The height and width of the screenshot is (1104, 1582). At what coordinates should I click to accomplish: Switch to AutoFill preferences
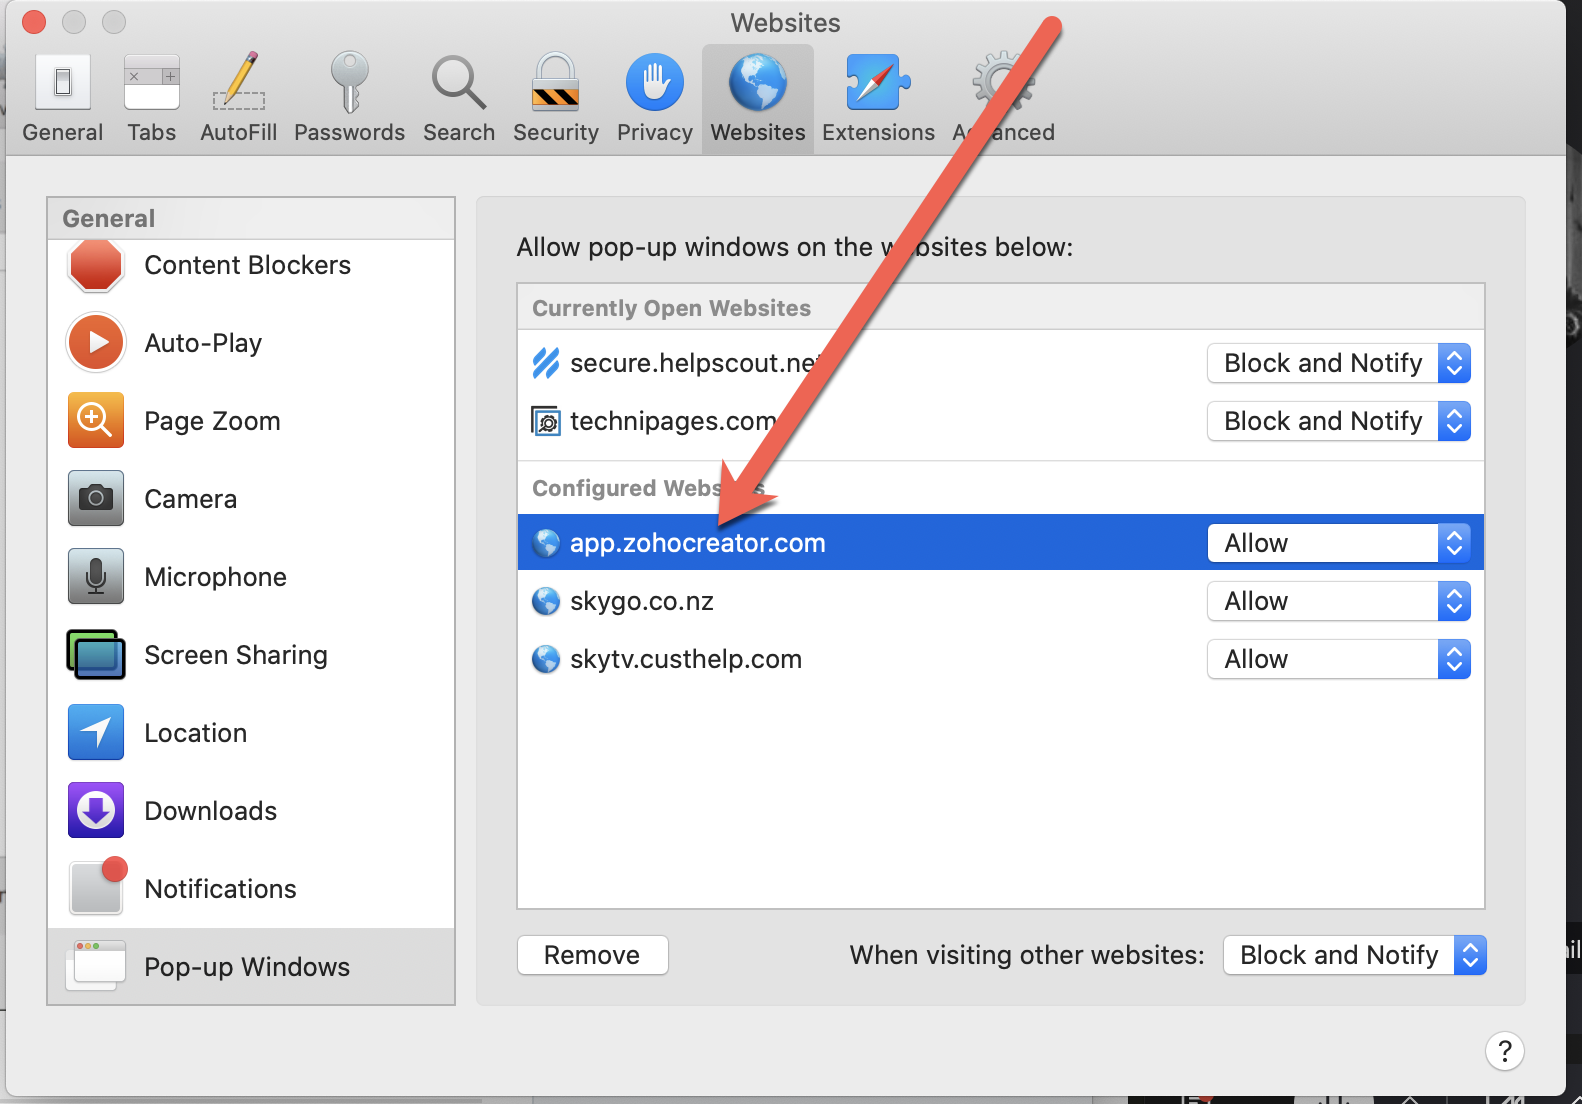tap(238, 98)
